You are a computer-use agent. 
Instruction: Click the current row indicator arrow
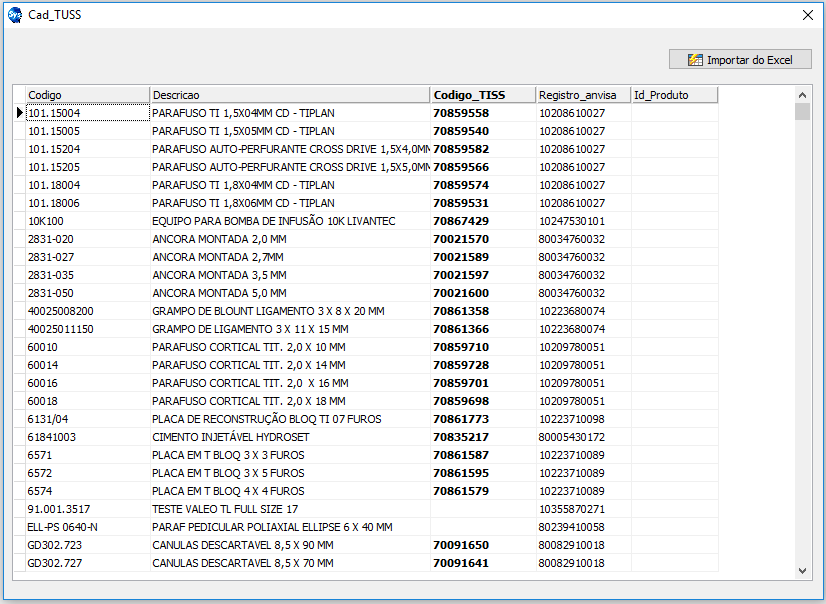[x=19, y=113]
